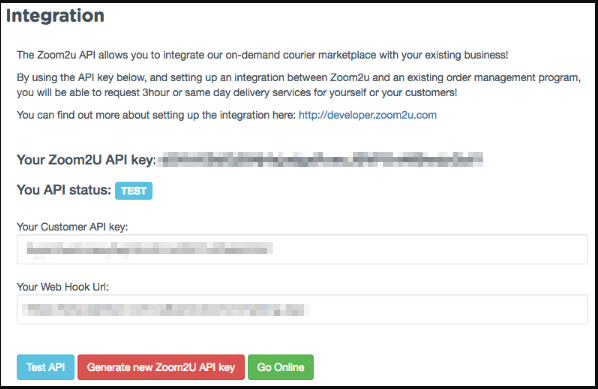Click the "Your Zoom2U API key:" label
This screenshot has width=598, height=389.
point(87,160)
